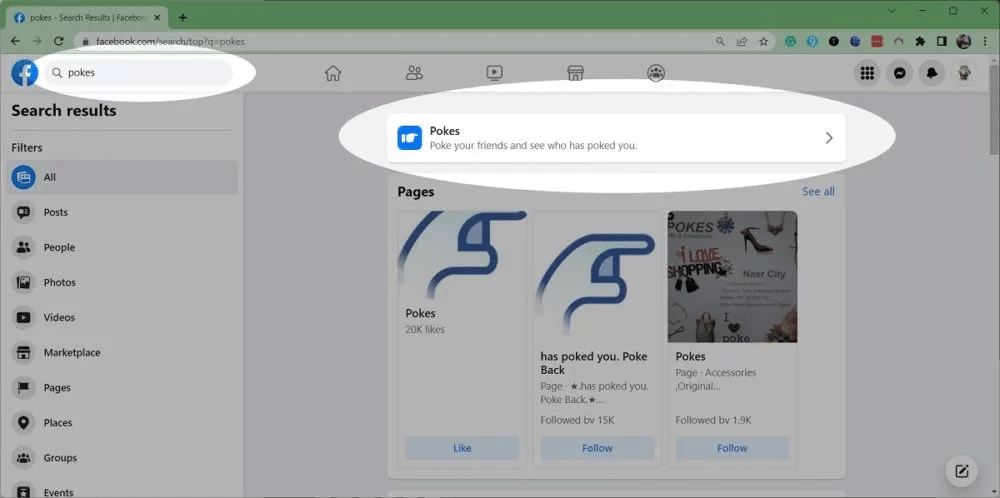Screen dimensions: 1000x498
Task: Filter results by Videos
Action: [59, 318]
